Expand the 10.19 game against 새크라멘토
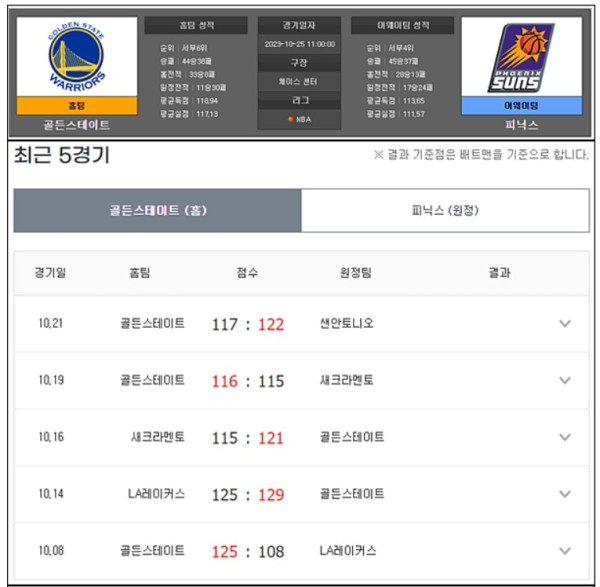Image resolution: width=600 pixels, height=587 pixels. coord(565,381)
